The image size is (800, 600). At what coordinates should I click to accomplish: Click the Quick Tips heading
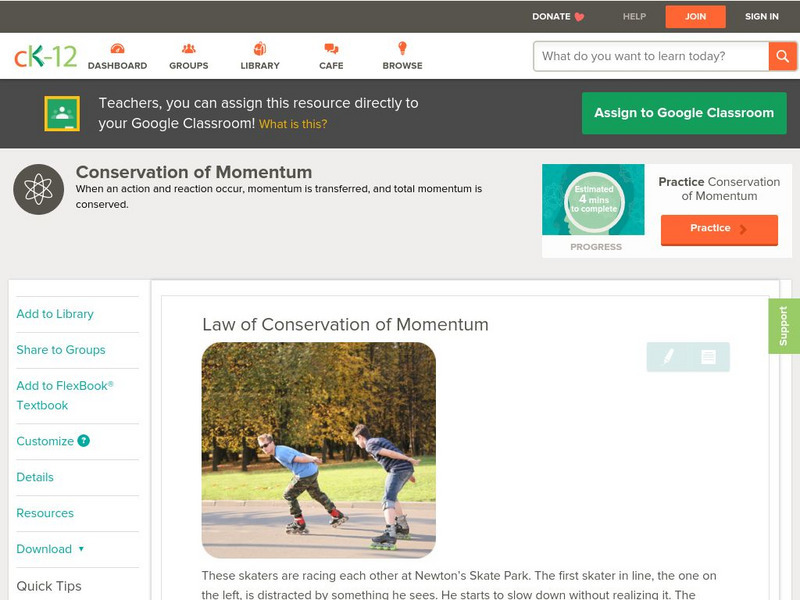coord(49,586)
